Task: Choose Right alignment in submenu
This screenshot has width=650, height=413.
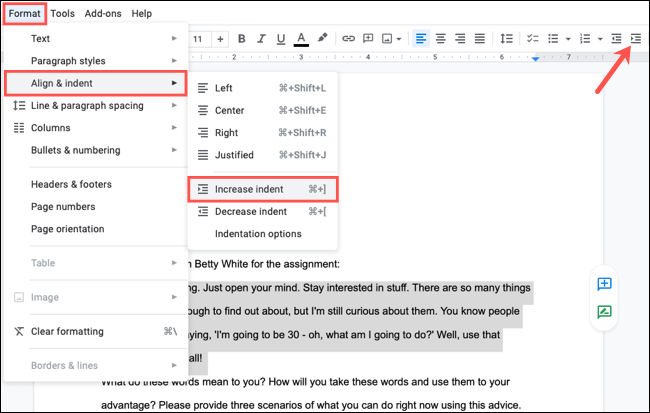Action: click(x=262, y=133)
